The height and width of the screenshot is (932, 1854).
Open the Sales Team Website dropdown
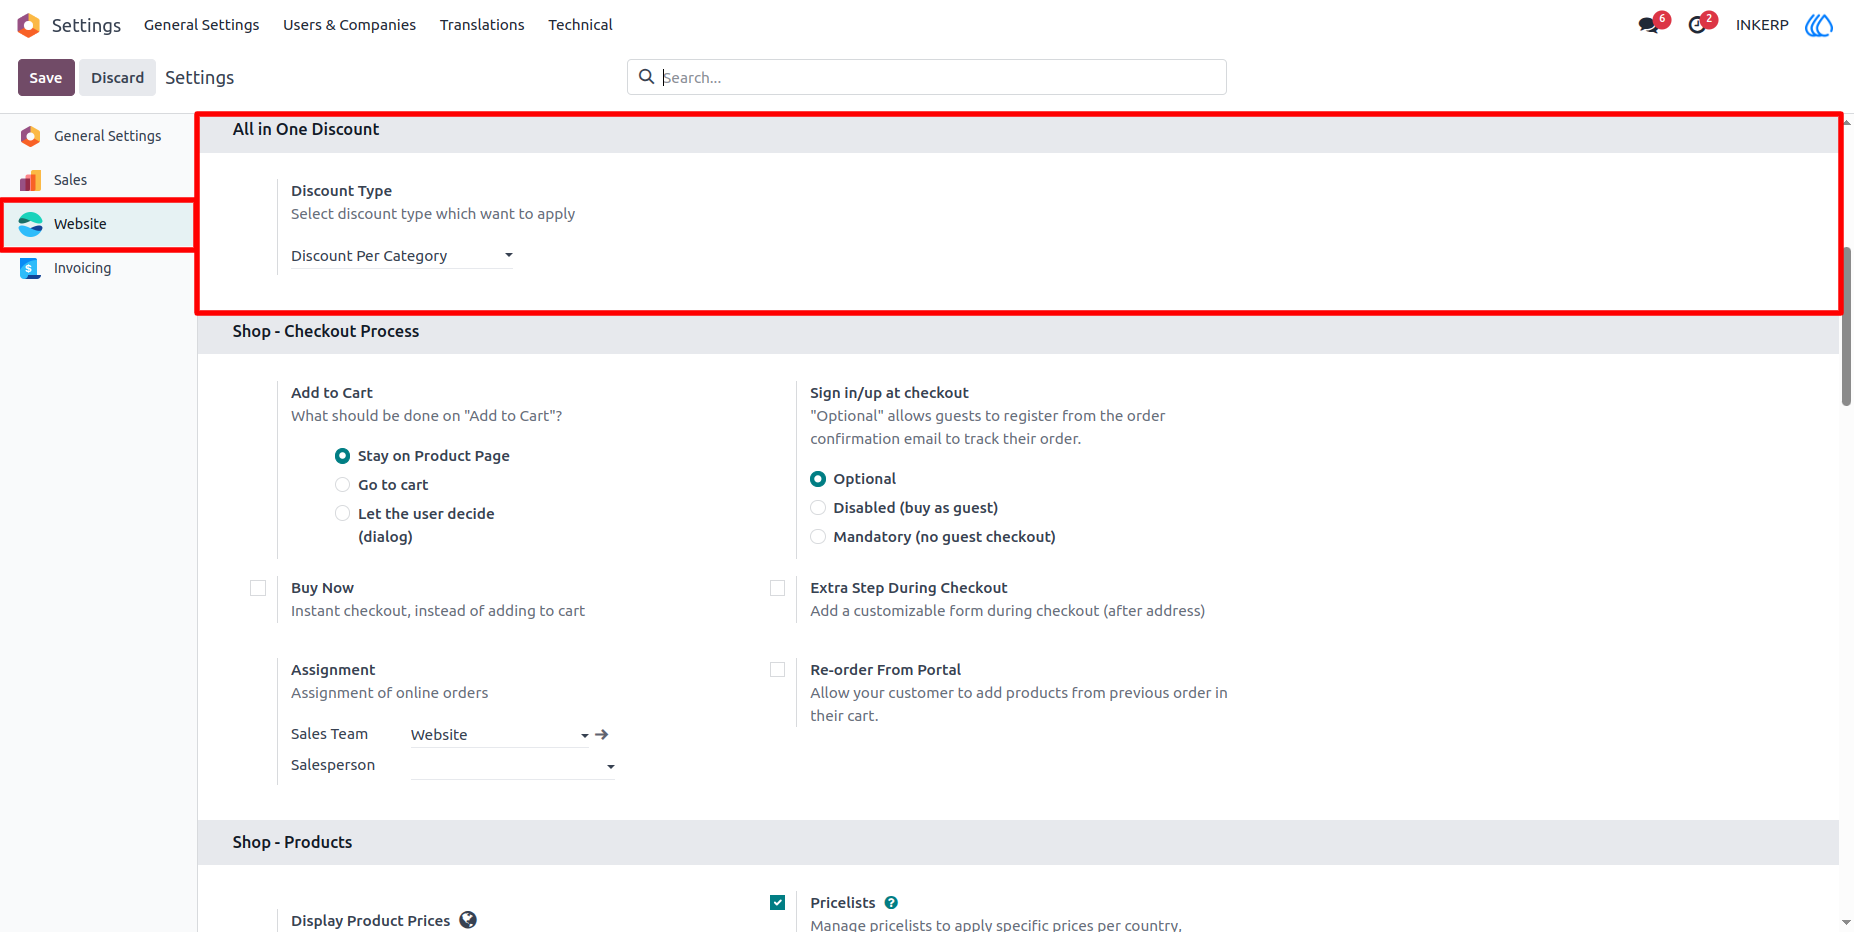click(x=500, y=735)
